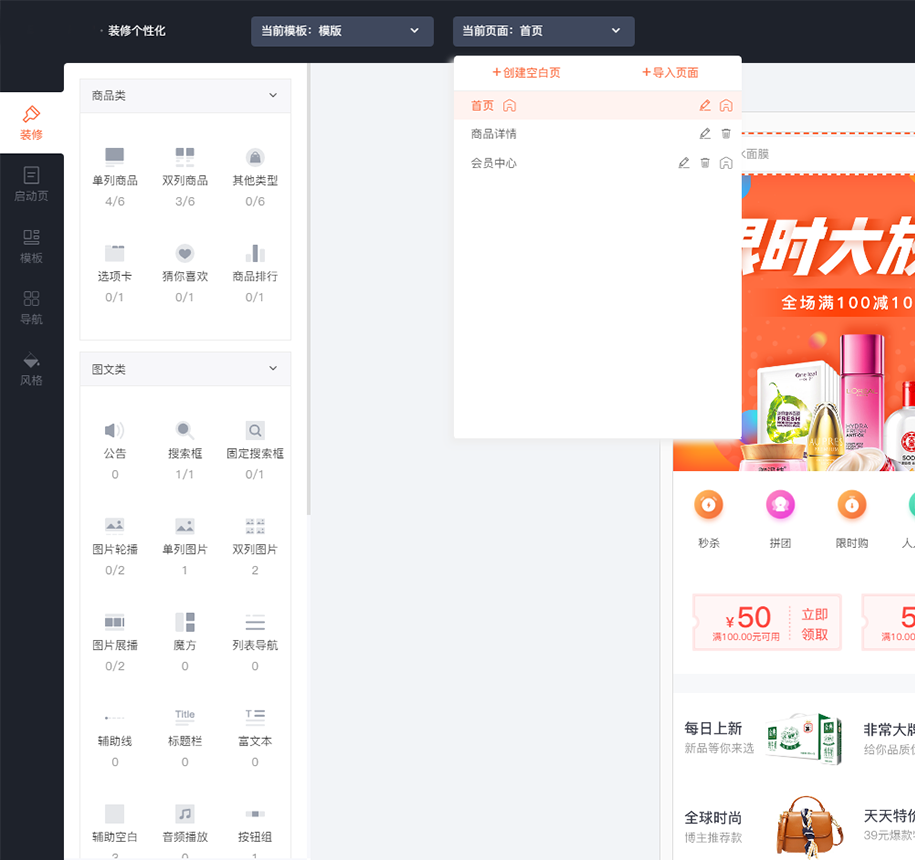915x860 pixels.
Task: Edit the 商品详情 page name
Action: tap(705, 134)
